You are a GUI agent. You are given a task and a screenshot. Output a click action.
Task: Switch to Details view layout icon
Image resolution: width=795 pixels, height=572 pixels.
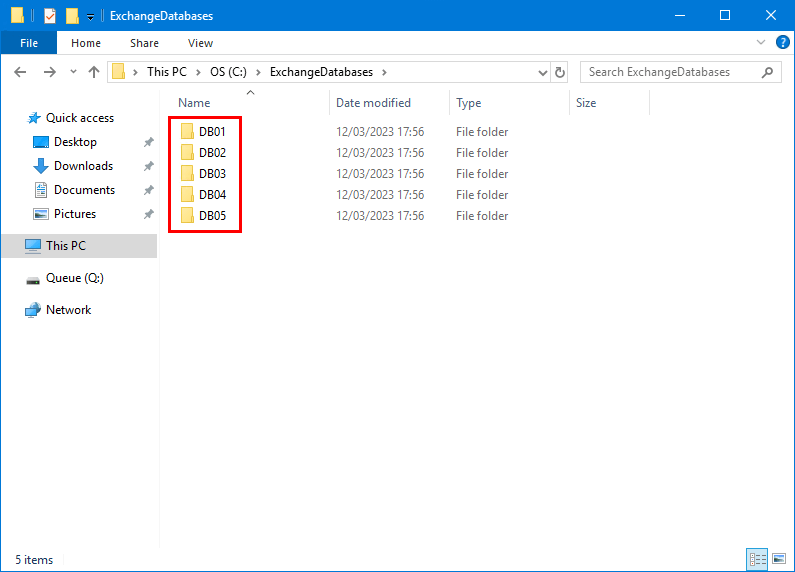(757, 559)
